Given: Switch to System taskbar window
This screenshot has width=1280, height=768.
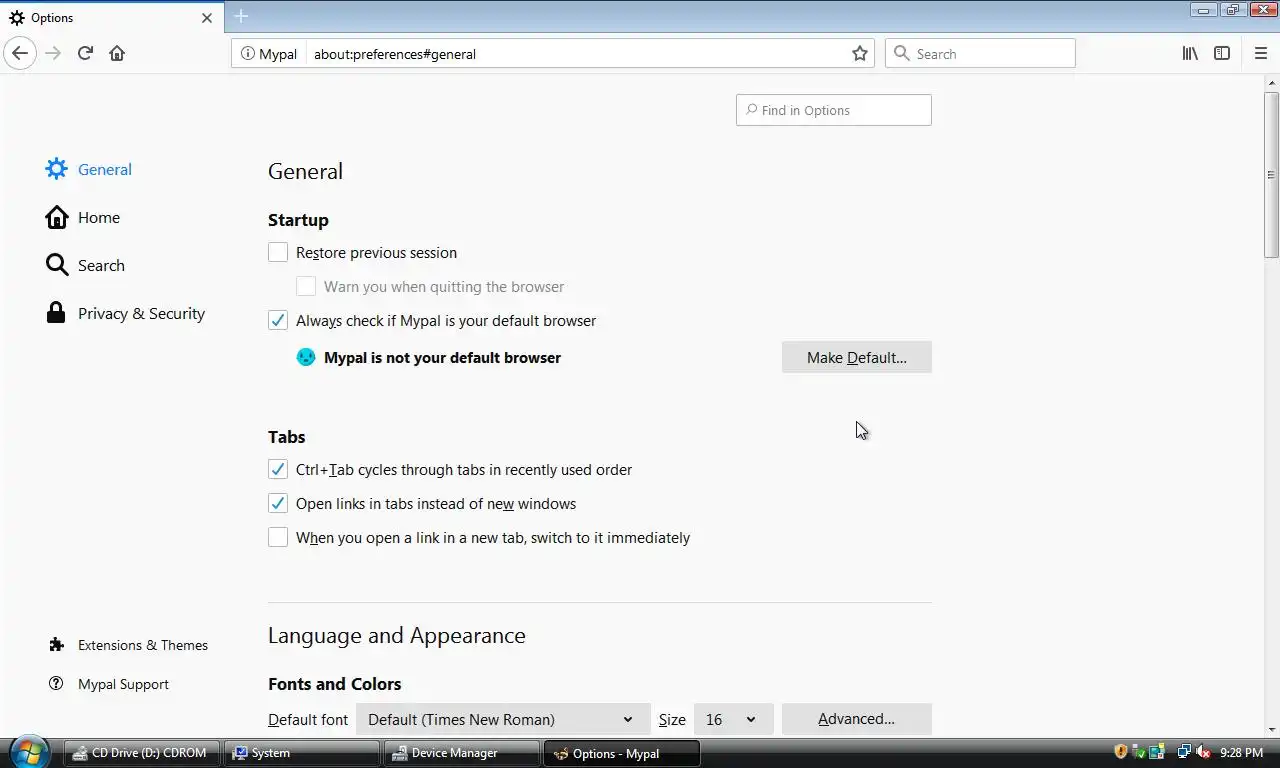Looking at the screenshot, I should pos(301,753).
